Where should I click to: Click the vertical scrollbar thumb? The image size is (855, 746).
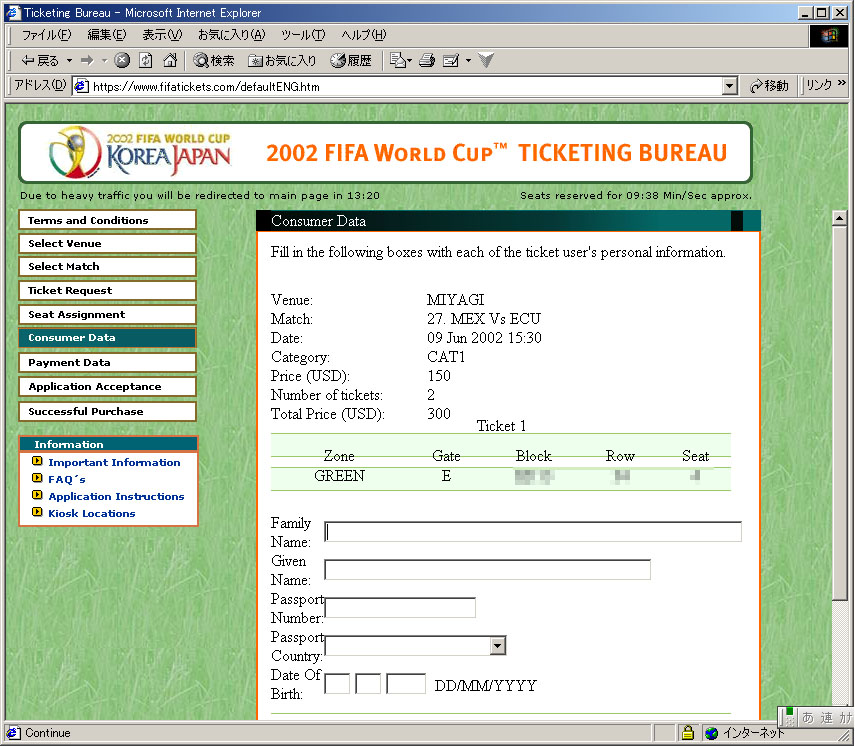(839, 412)
